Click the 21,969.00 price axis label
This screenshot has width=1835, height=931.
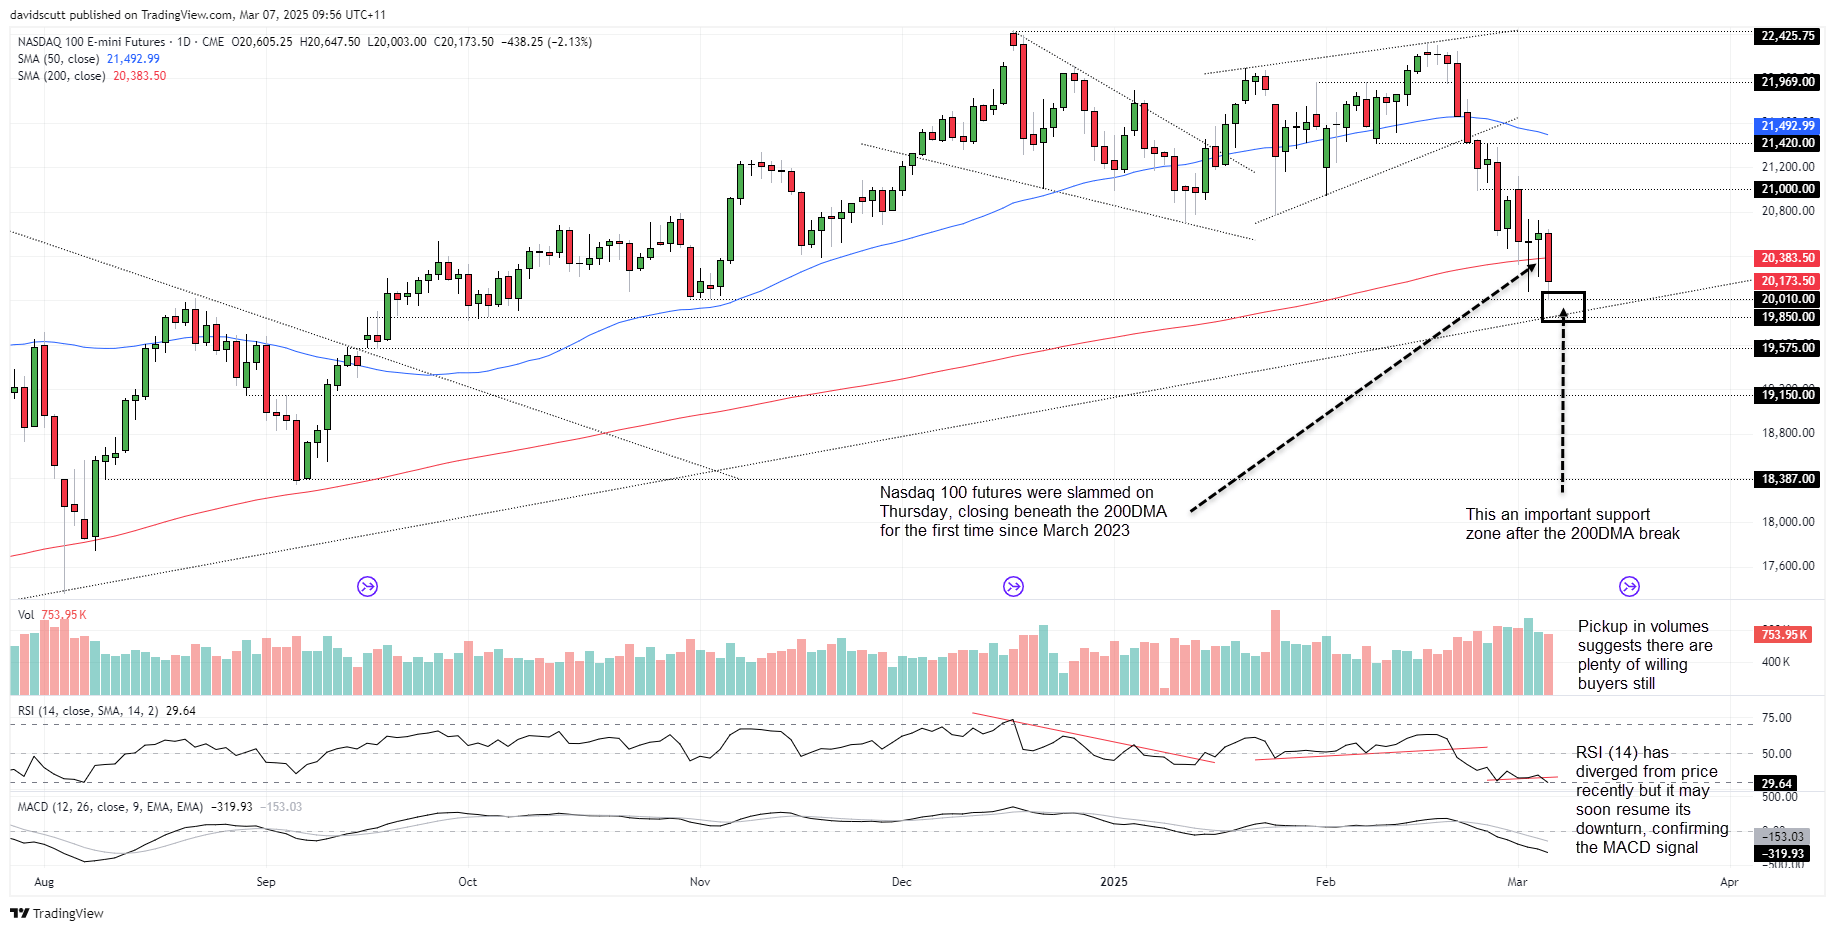[x=1788, y=82]
